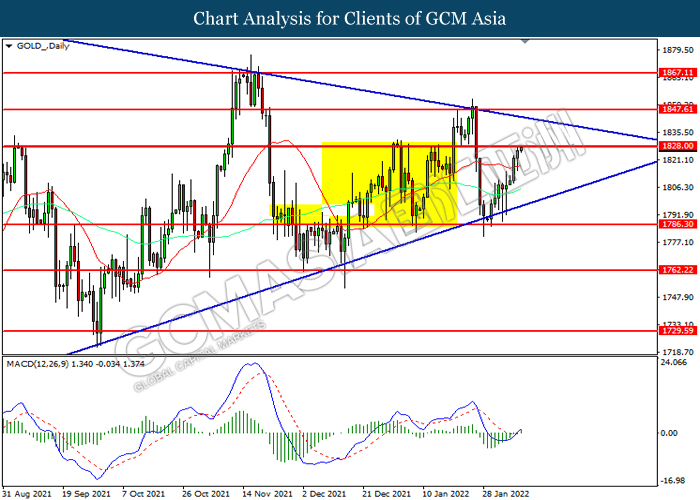Click the large yellow consolidation rectangle
The width and height of the screenshot is (700, 500).
click(x=389, y=184)
